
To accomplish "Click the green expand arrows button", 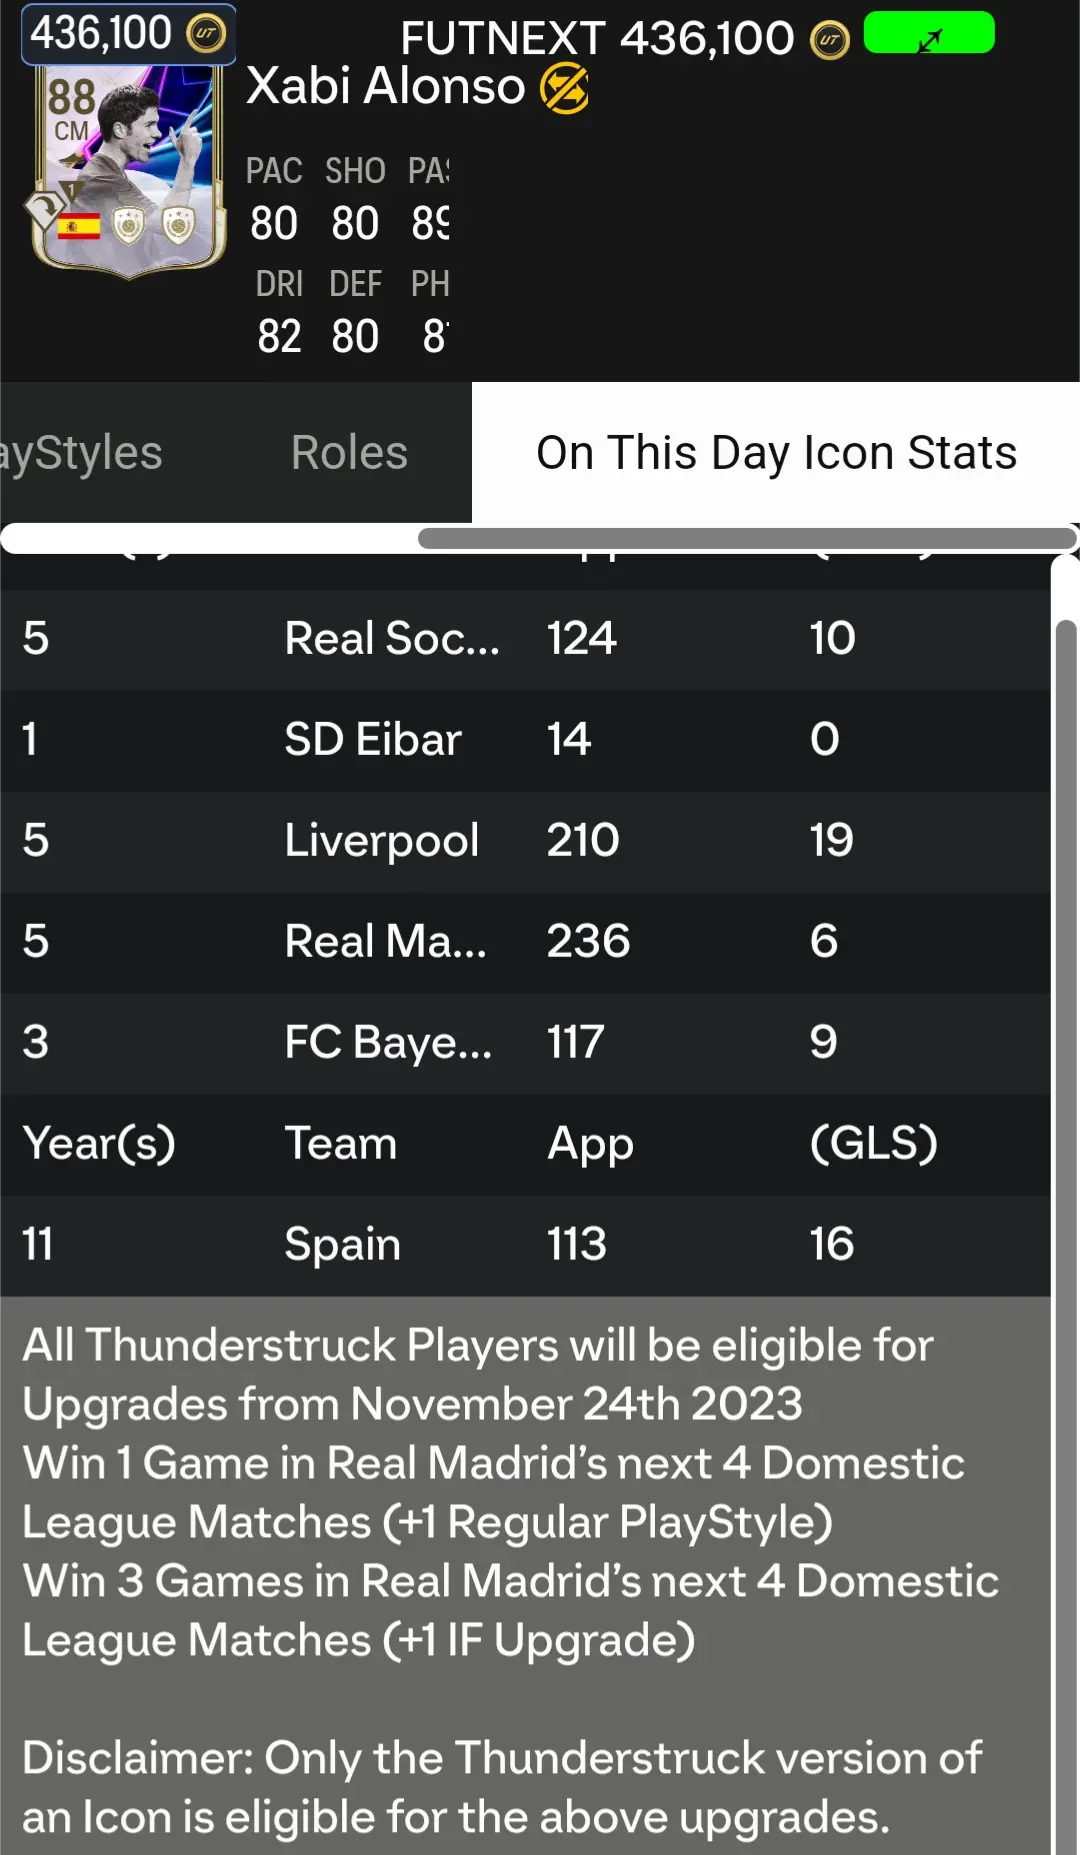I will 929,33.
